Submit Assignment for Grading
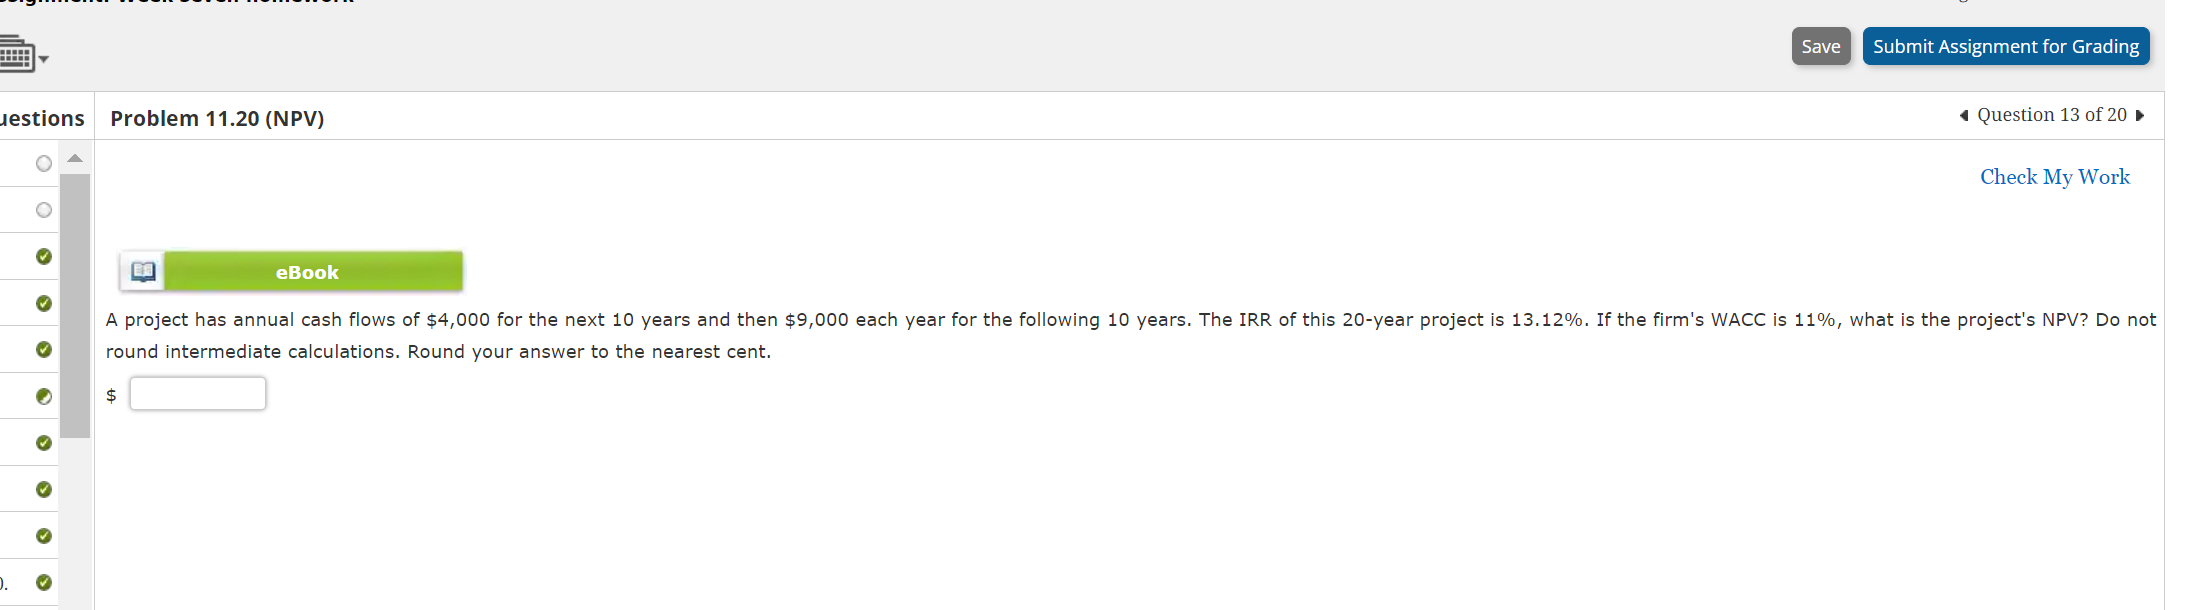Viewport: 2205px width, 610px height. click(2005, 46)
